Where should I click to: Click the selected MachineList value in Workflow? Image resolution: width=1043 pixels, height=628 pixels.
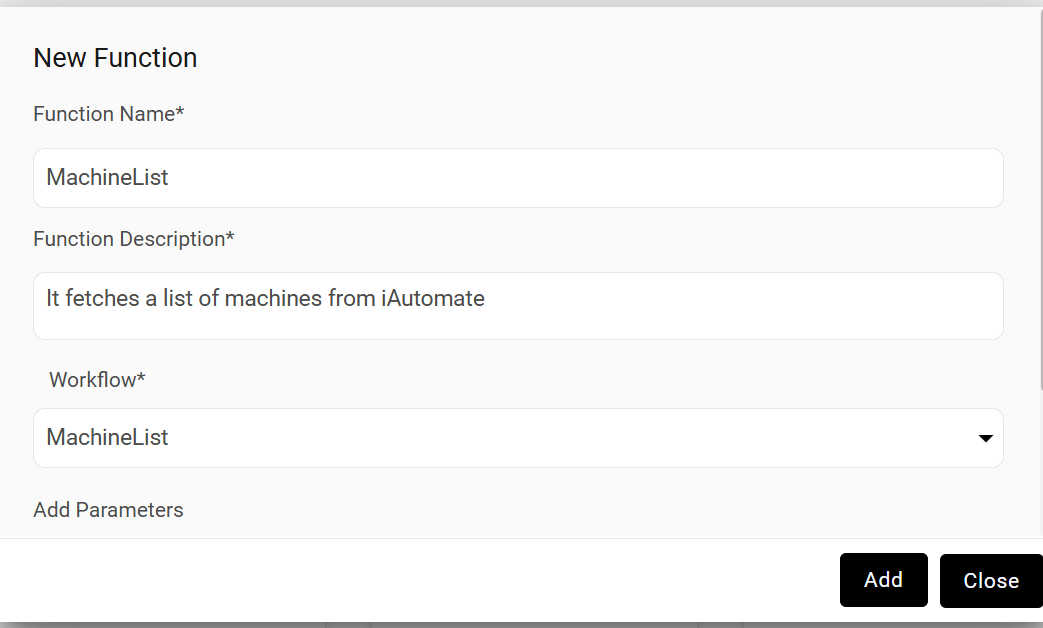[107, 438]
